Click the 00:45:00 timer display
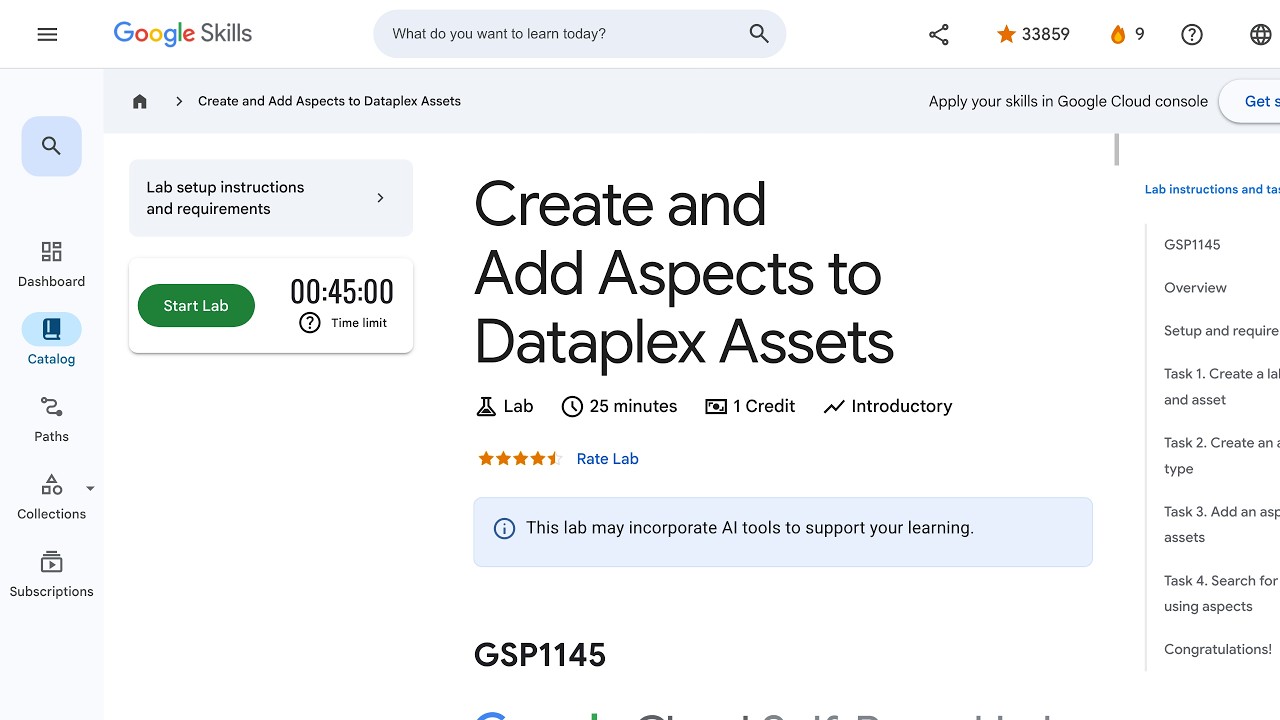Viewport: 1280px width, 720px height. coord(342,292)
